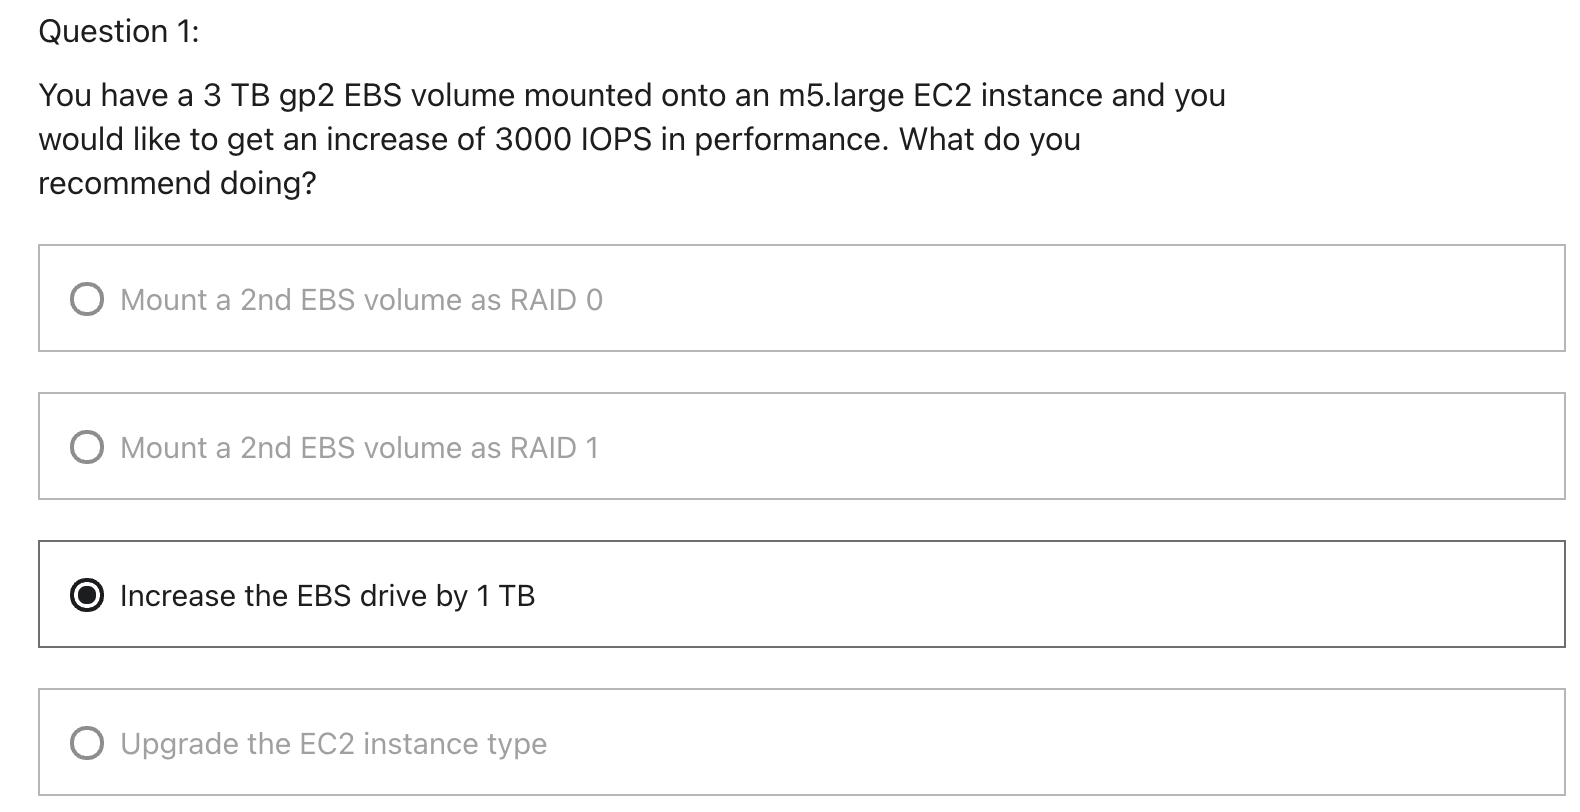Viewport: 1580px width, 812px height.
Task: Click the words 'RAID 0' in the first option
Action: pos(556,300)
